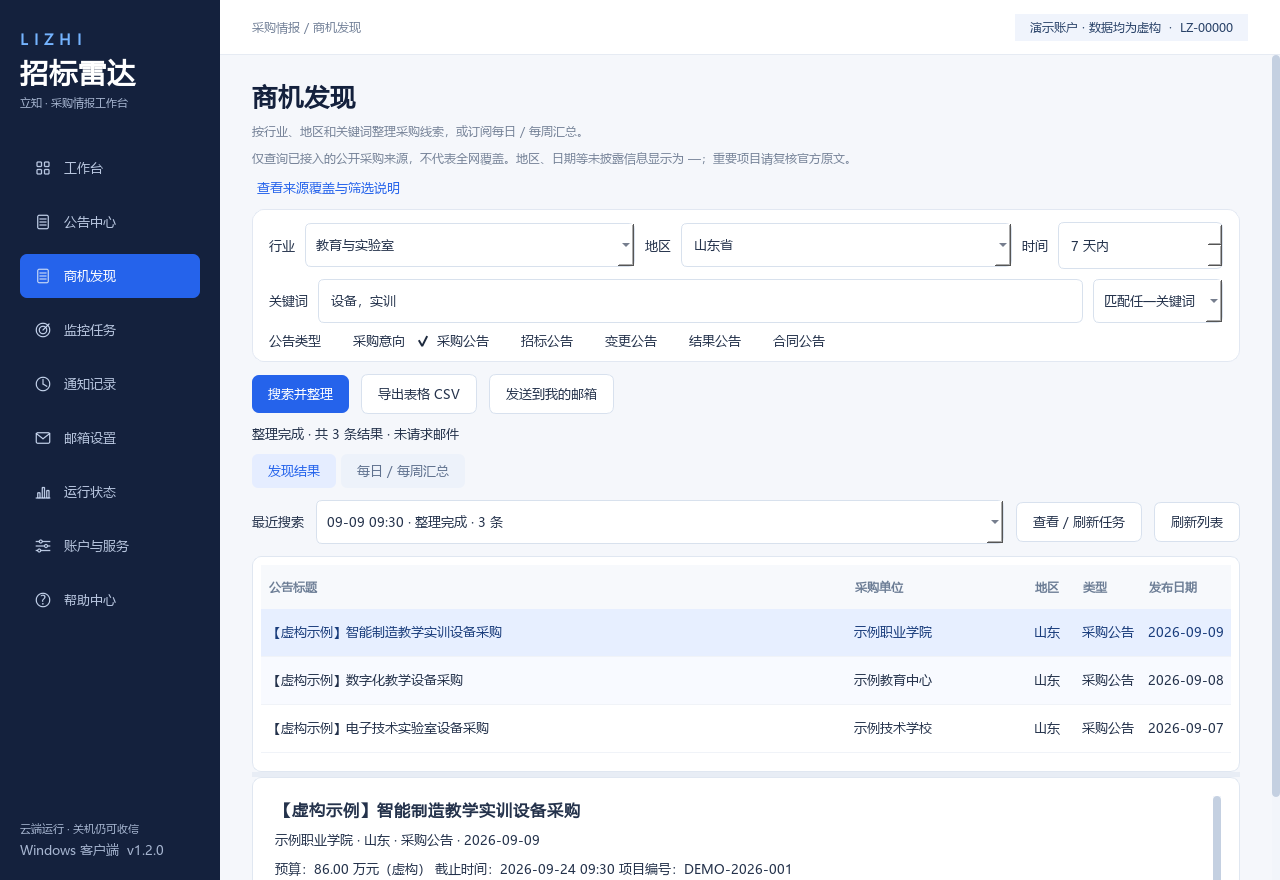The image size is (1280, 880).
Task: Click the detail panel vertical scrollbar
Action: [x=1217, y=838]
